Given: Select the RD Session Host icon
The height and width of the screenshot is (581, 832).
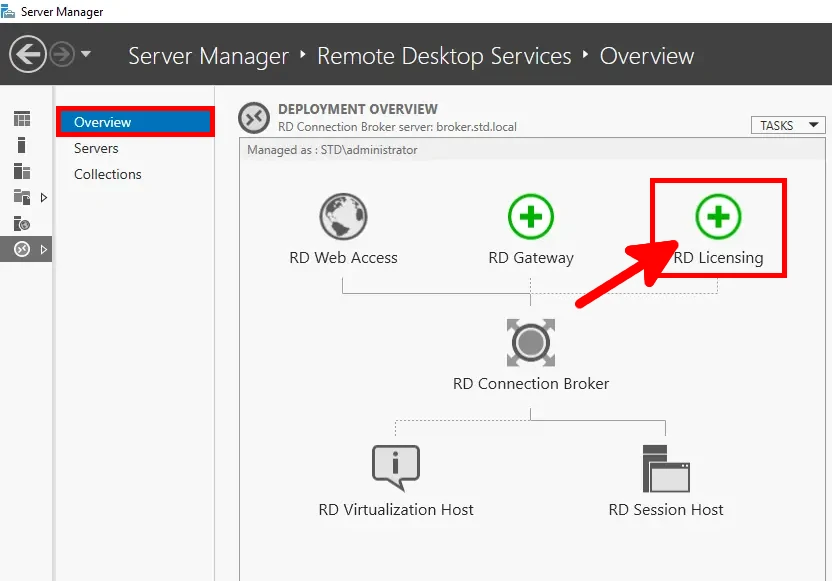Looking at the screenshot, I should pyautogui.click(x=664, y=468).
